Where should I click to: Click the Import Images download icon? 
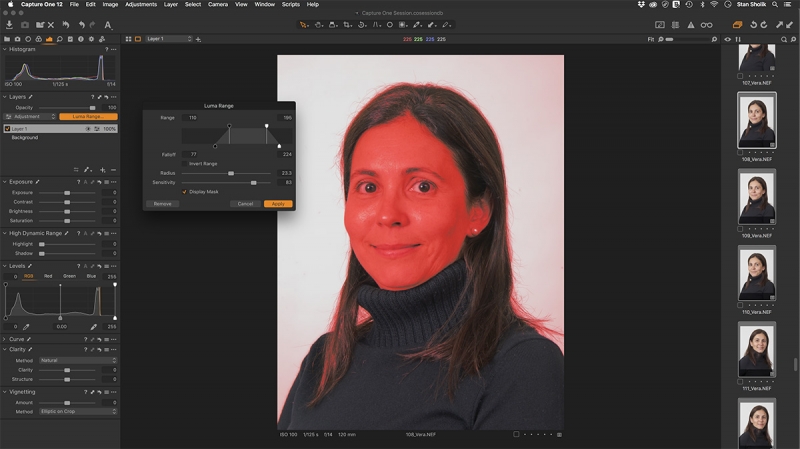point(9,24)
